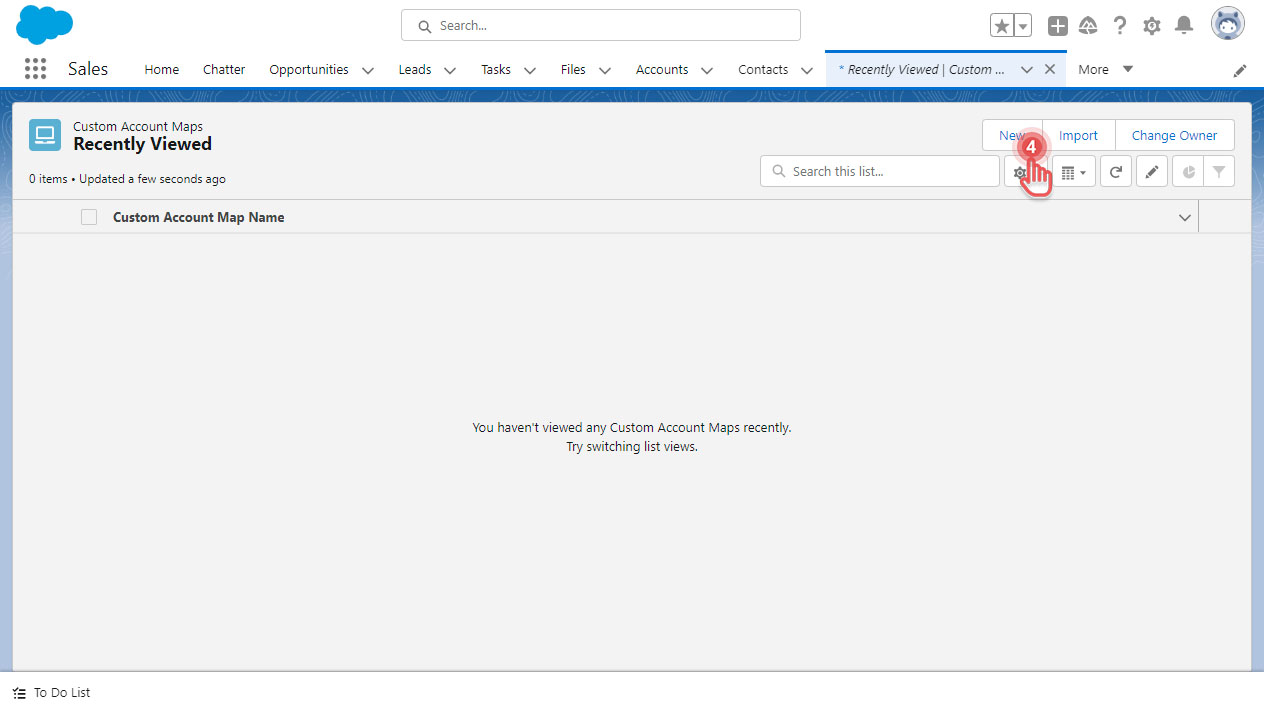Click the New button
The width and height of the screenshot is (1264, 712).
click(x=1013, y=135)
